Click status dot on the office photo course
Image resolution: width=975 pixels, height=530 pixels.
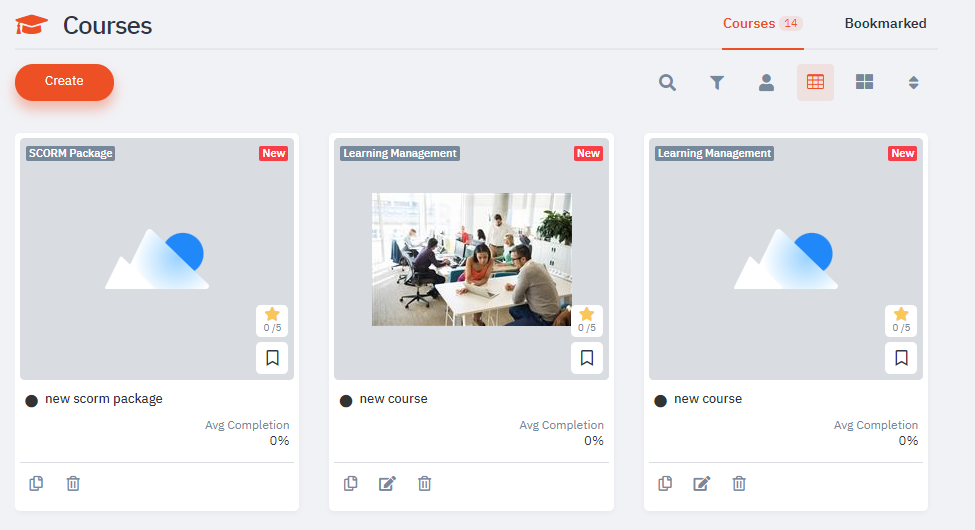pos(346,401)
